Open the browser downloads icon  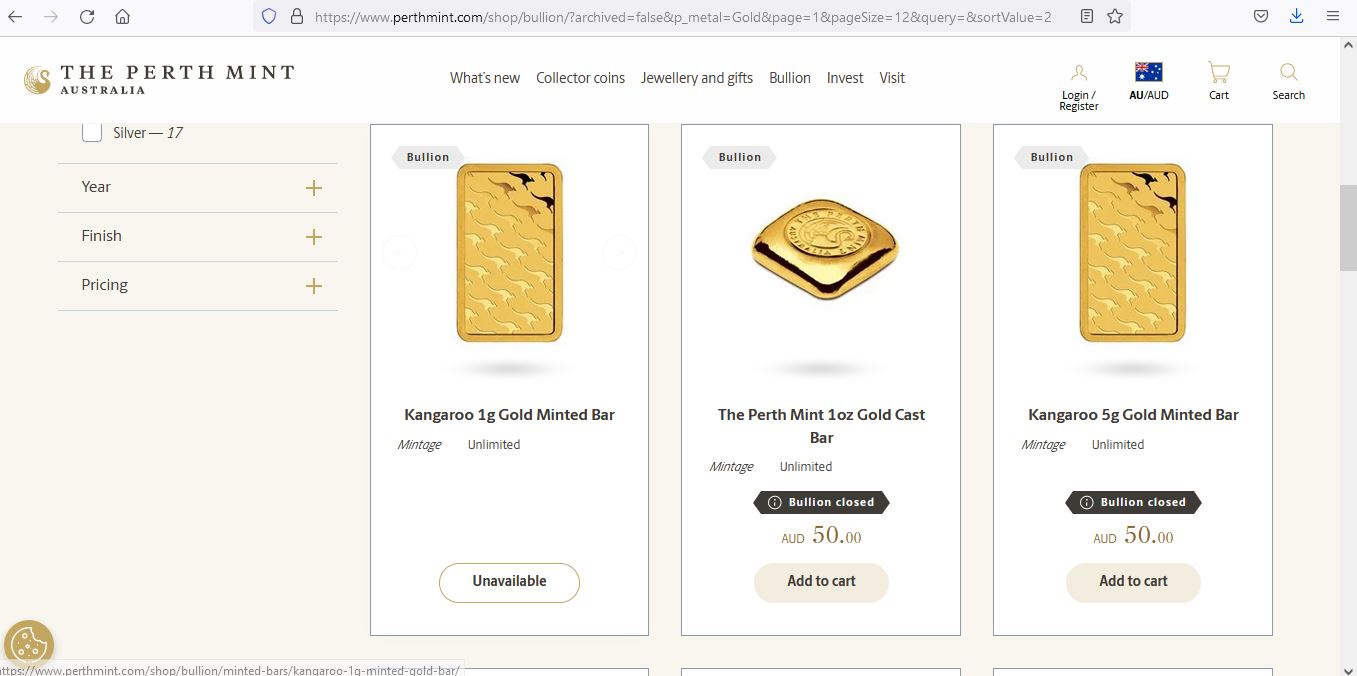(x=1296, y=17)
